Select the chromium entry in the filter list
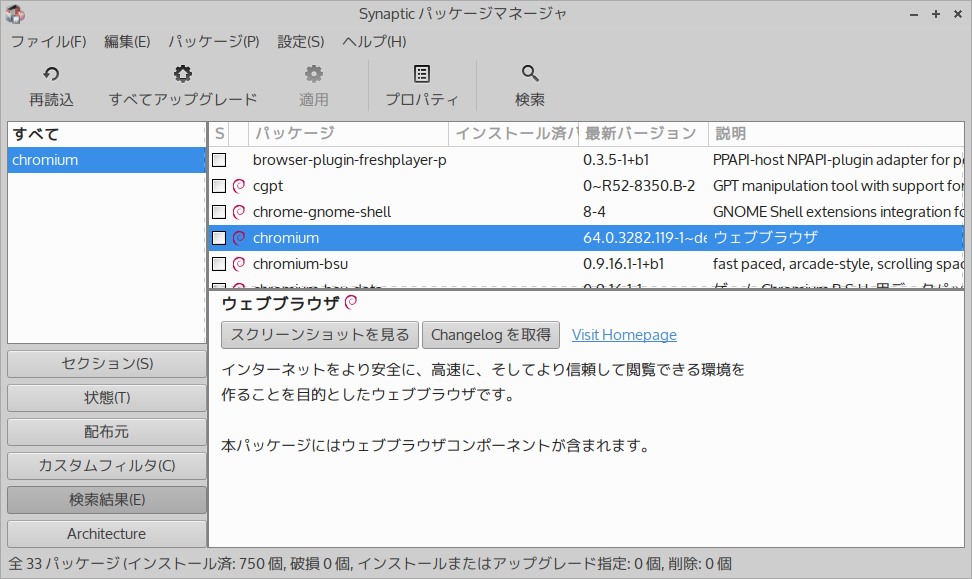The width and height of the screenshot is (972, 579). tap(45, 160)
